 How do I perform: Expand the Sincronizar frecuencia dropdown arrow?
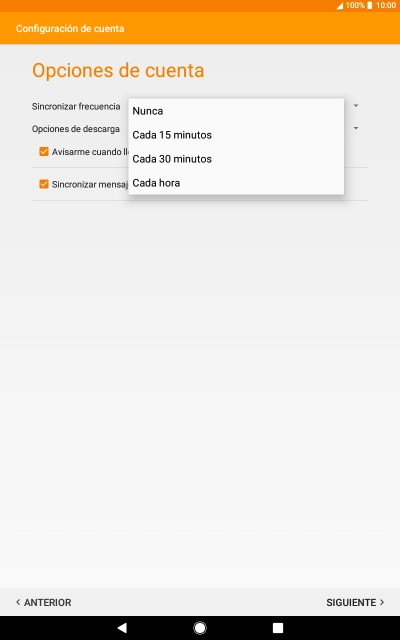pyautogui.click(x=356, y=106)
